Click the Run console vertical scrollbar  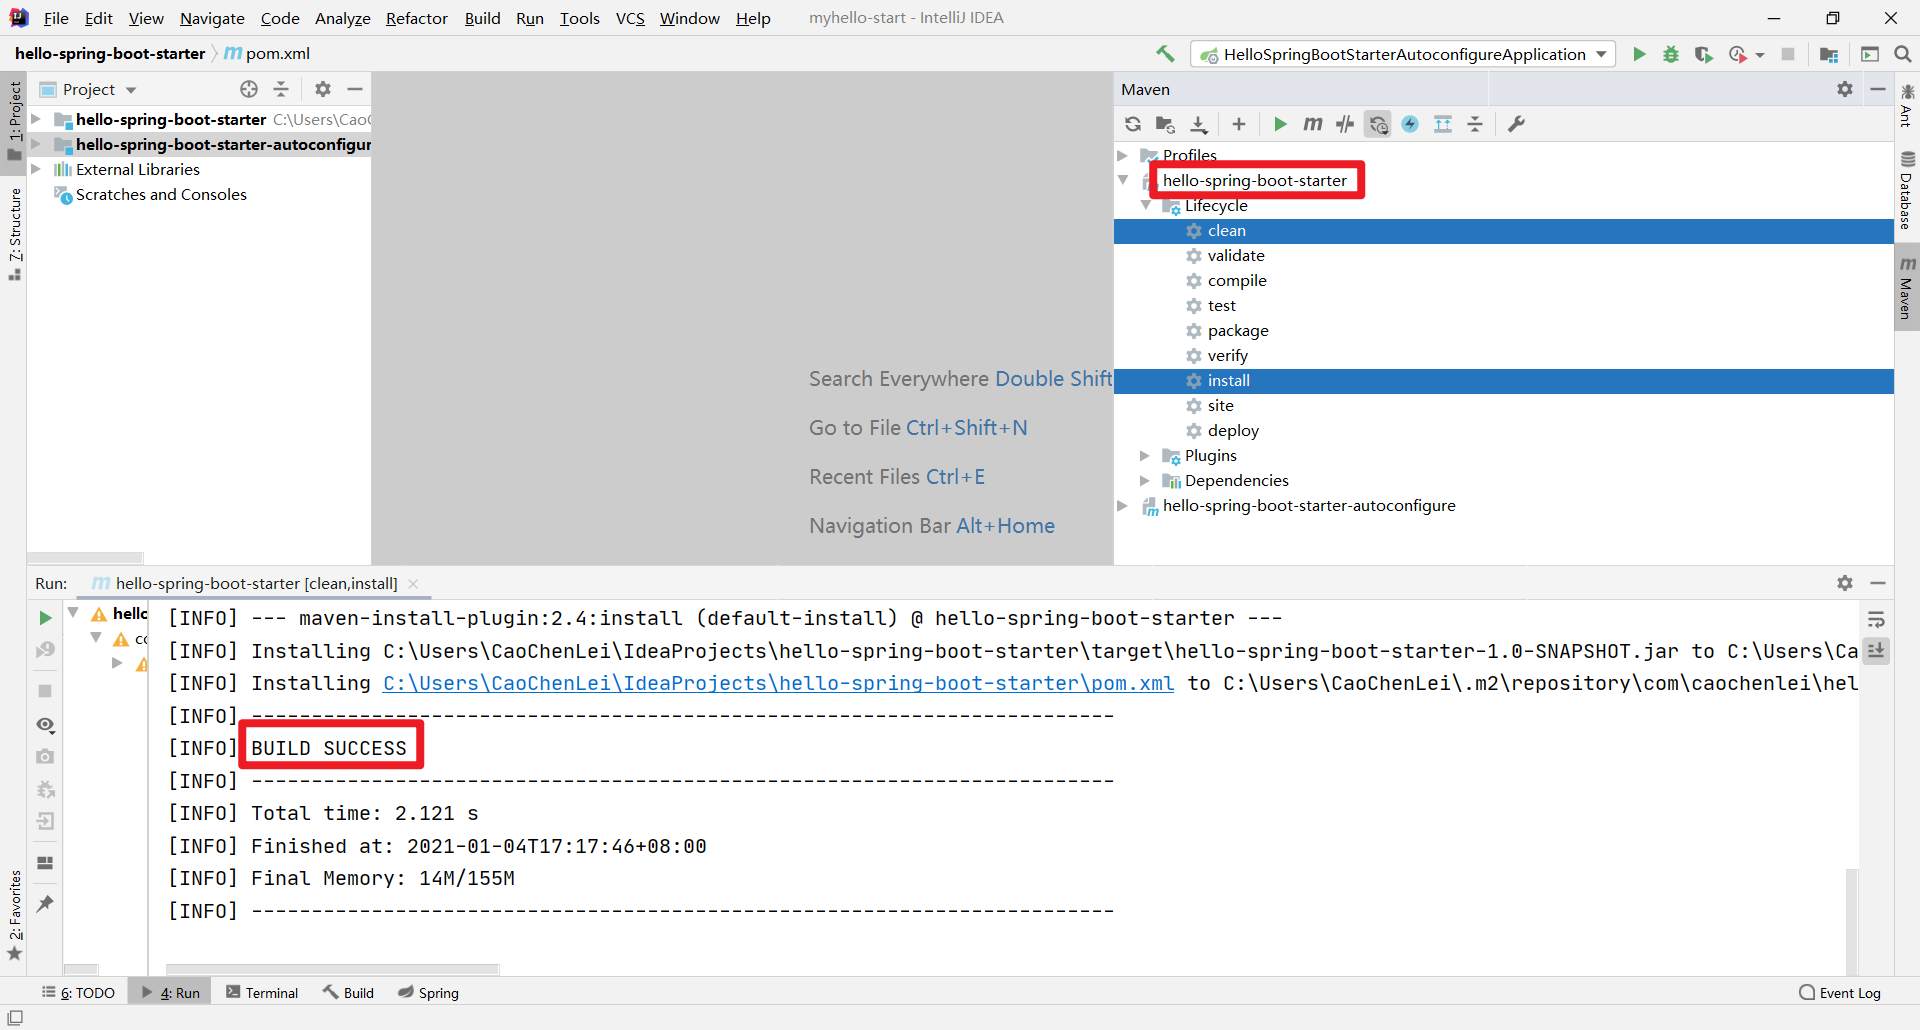(x=1852, y=920)
